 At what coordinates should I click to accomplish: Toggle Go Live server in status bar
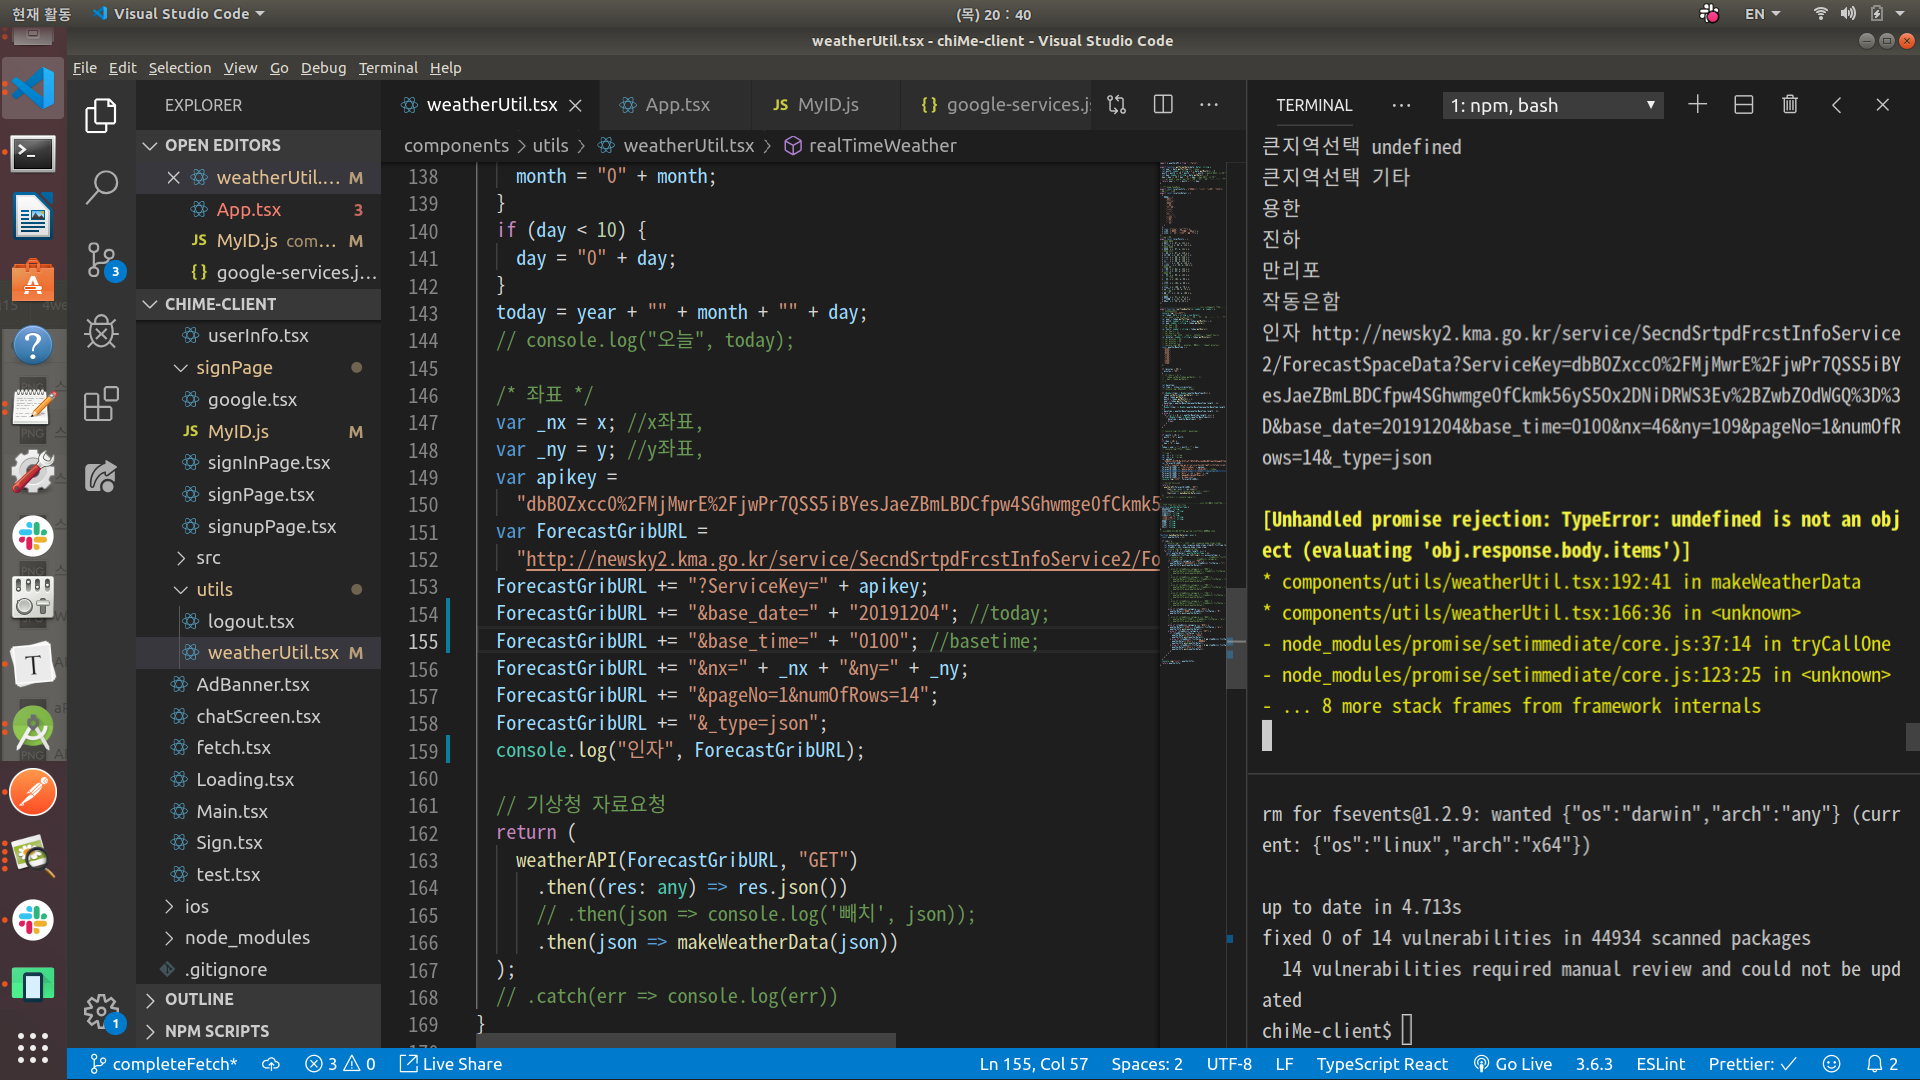click(1512, 1064)
